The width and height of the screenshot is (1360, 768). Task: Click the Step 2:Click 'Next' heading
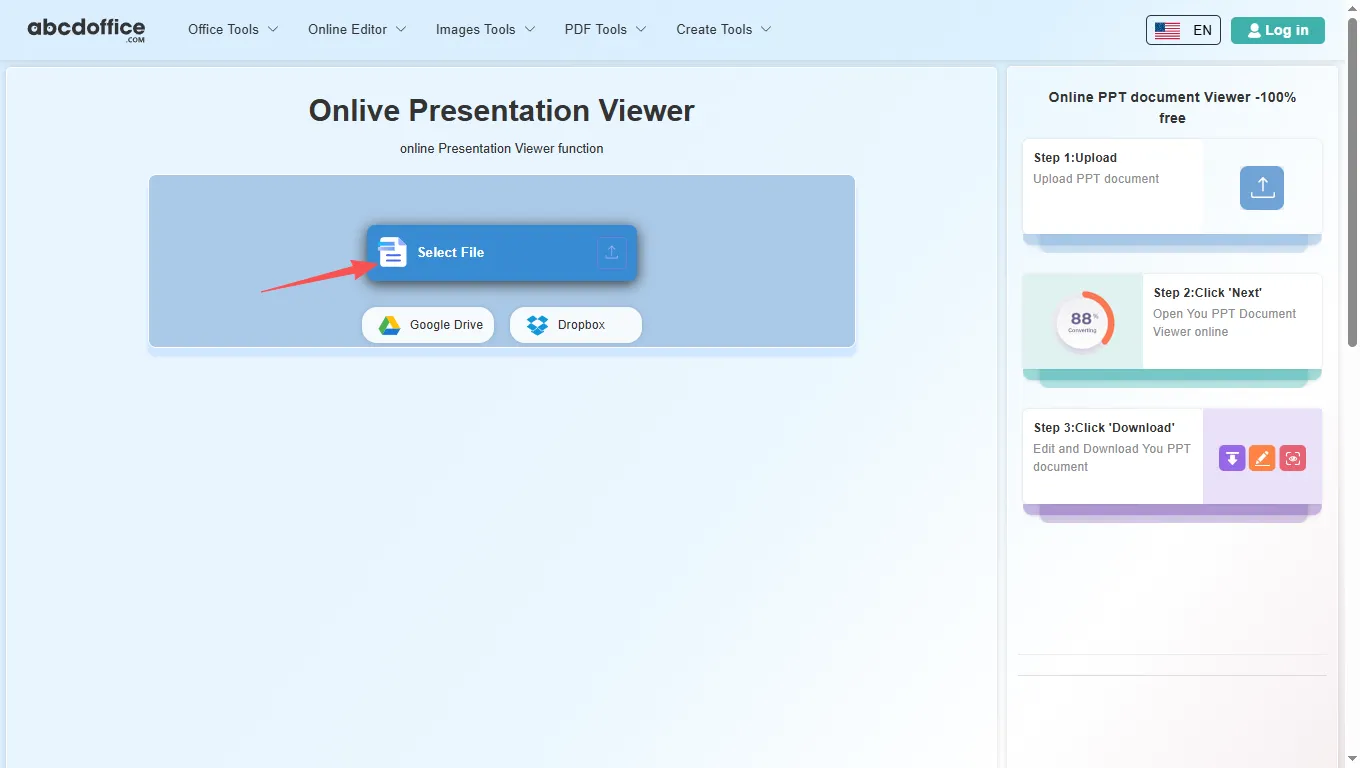[x=1208, y=293]
